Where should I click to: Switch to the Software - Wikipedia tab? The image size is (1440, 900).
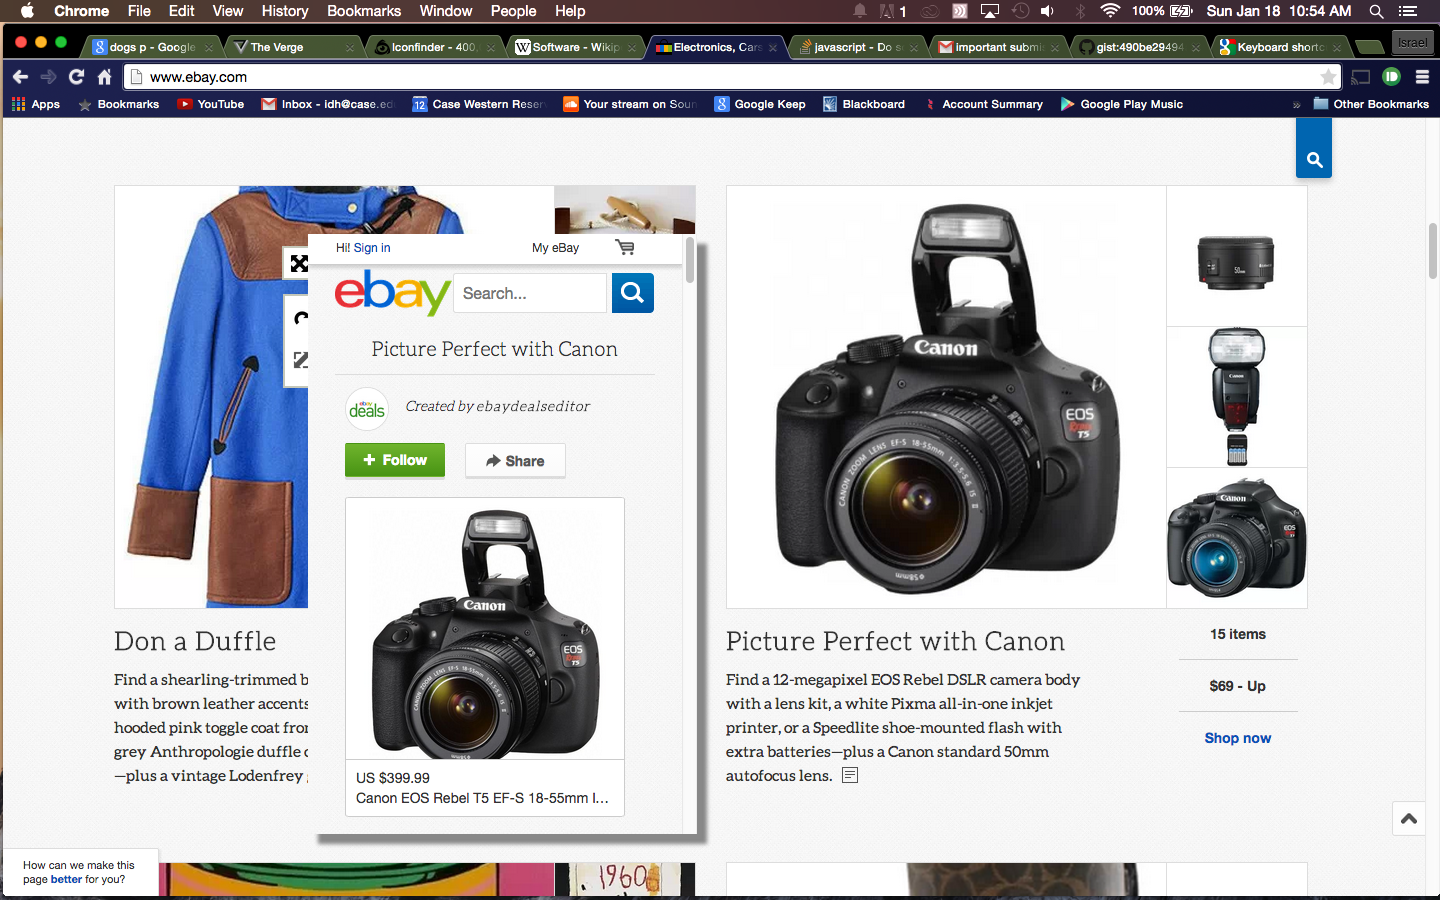tap(575, 47)
